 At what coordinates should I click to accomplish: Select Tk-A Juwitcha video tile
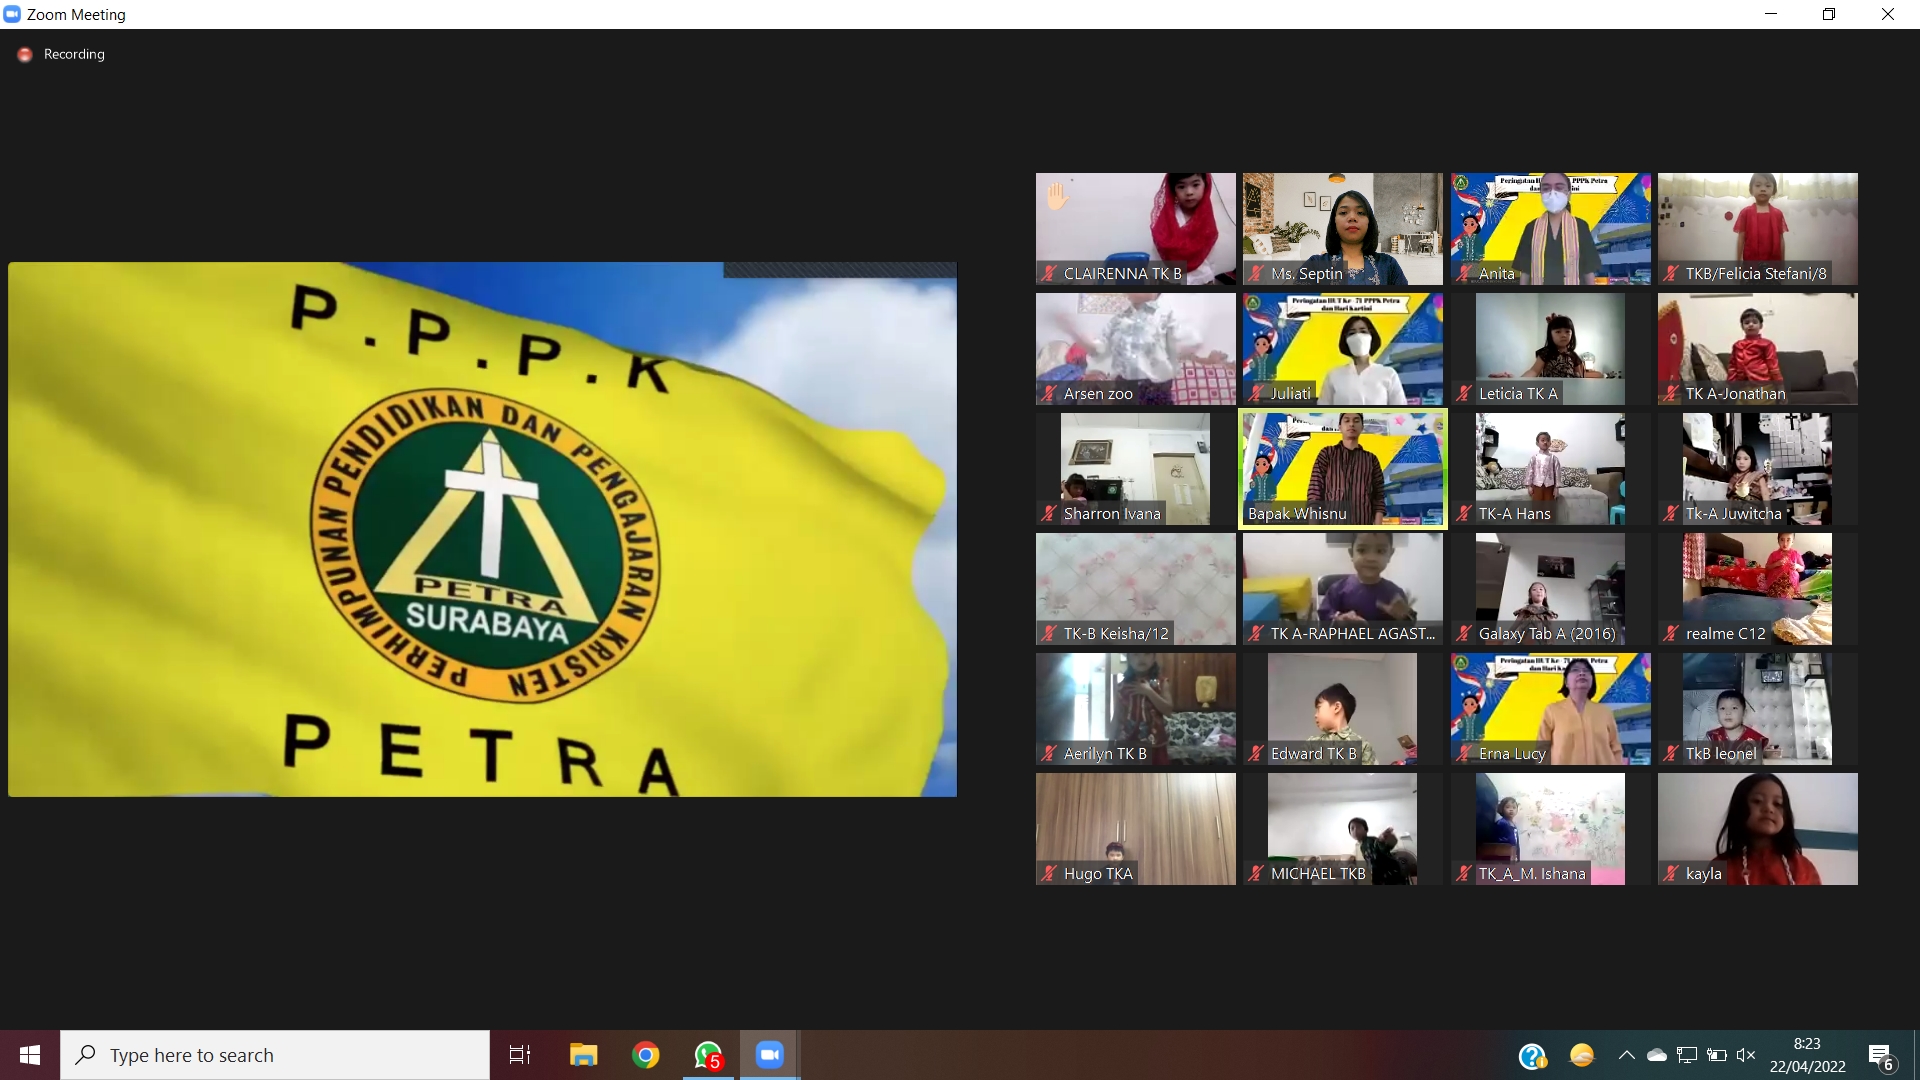coord(1758,469)
